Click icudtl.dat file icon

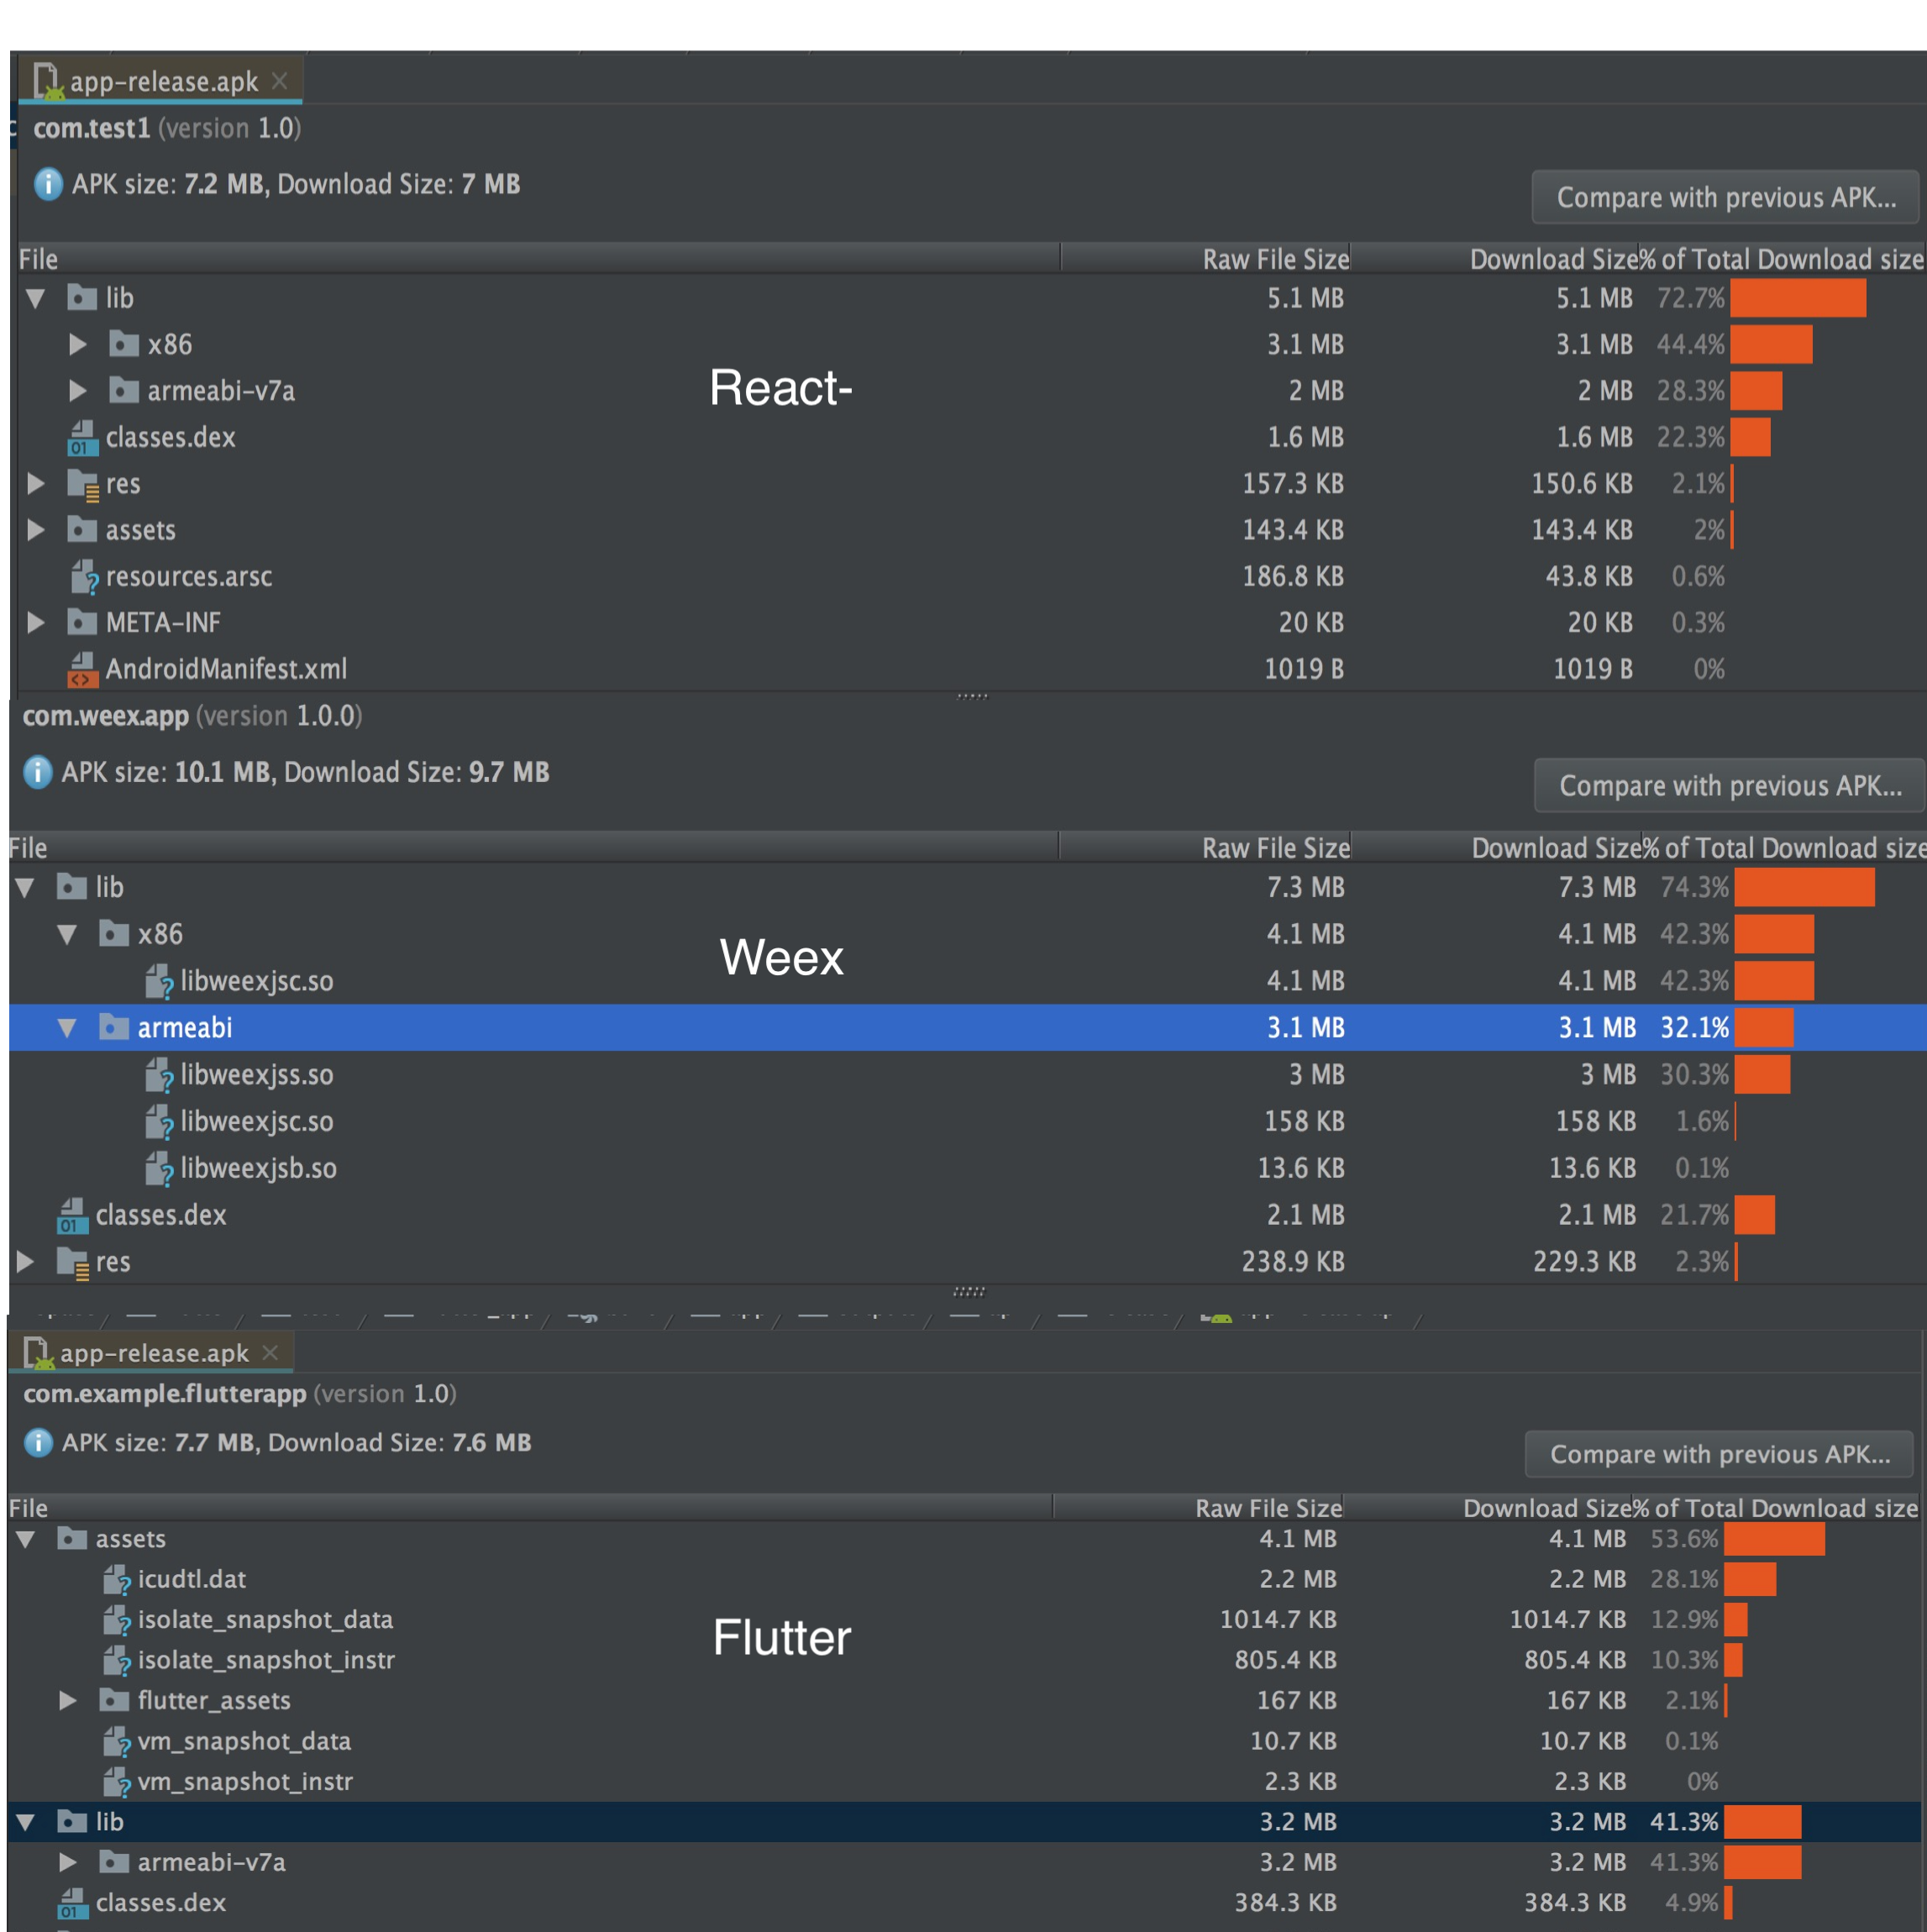coord(117,1580)
